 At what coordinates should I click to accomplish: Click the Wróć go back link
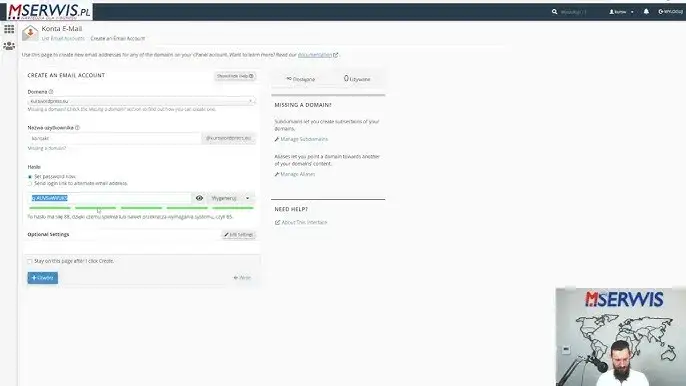(x=242, y=277)
